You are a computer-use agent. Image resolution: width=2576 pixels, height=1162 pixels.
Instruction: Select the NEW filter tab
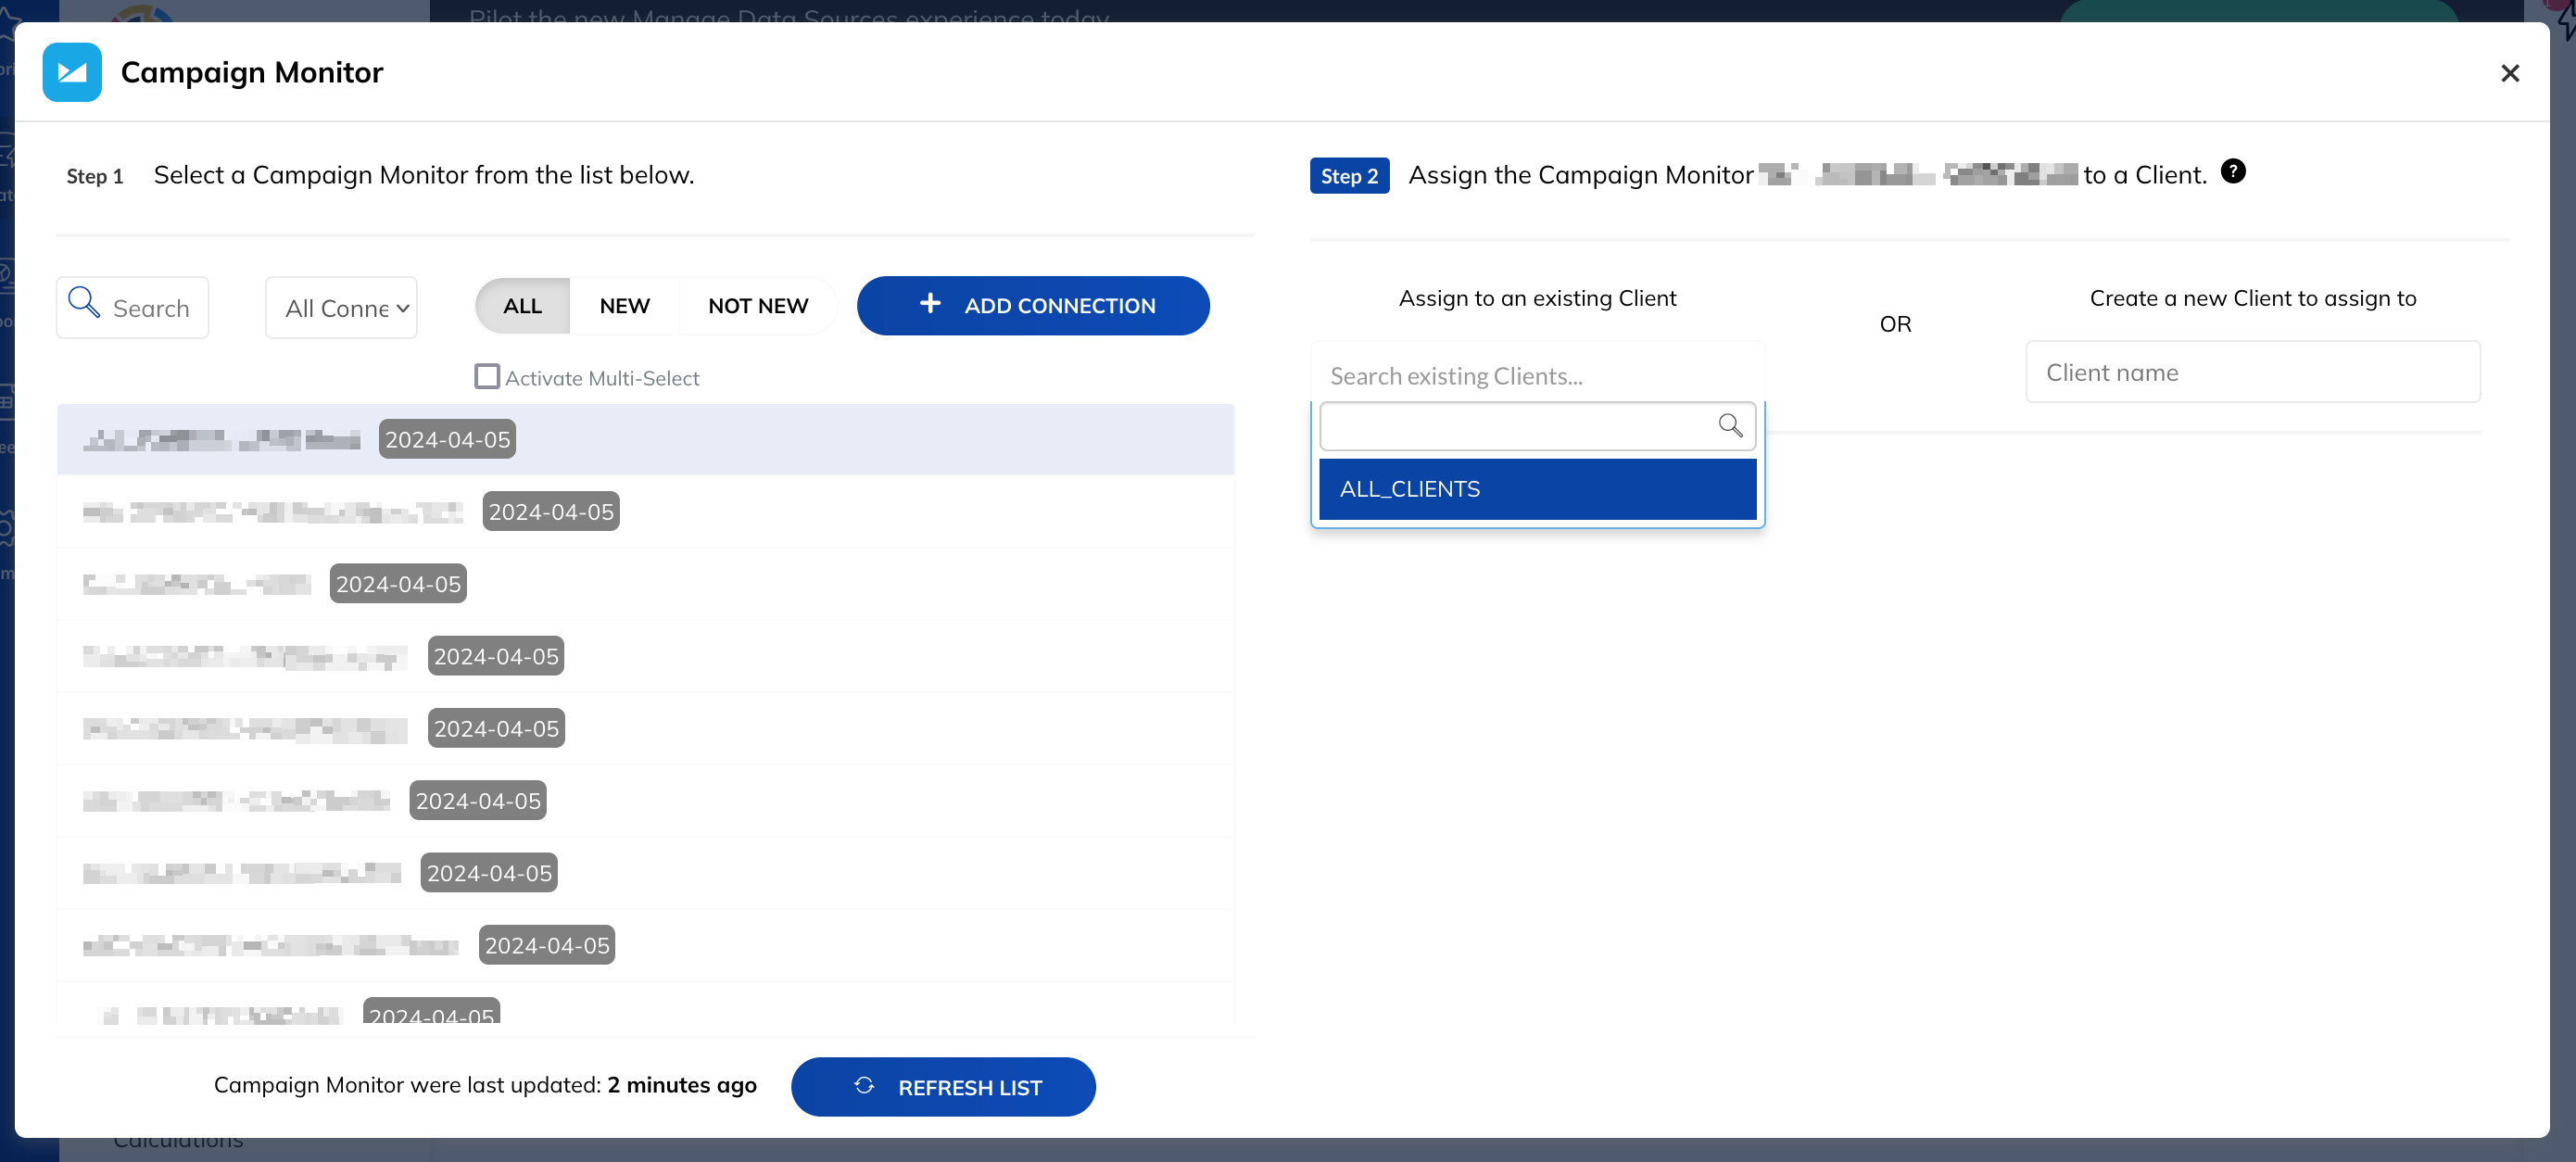[x=624, y=306]
